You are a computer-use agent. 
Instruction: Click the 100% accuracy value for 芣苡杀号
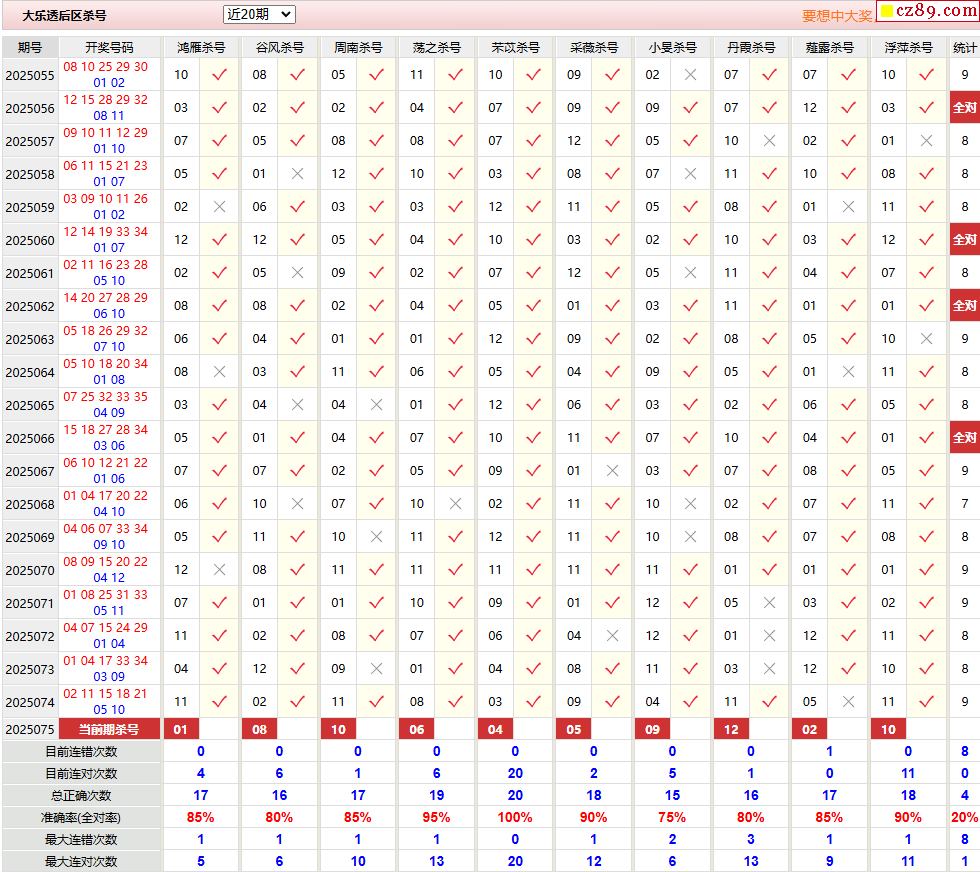click(515, 818)
